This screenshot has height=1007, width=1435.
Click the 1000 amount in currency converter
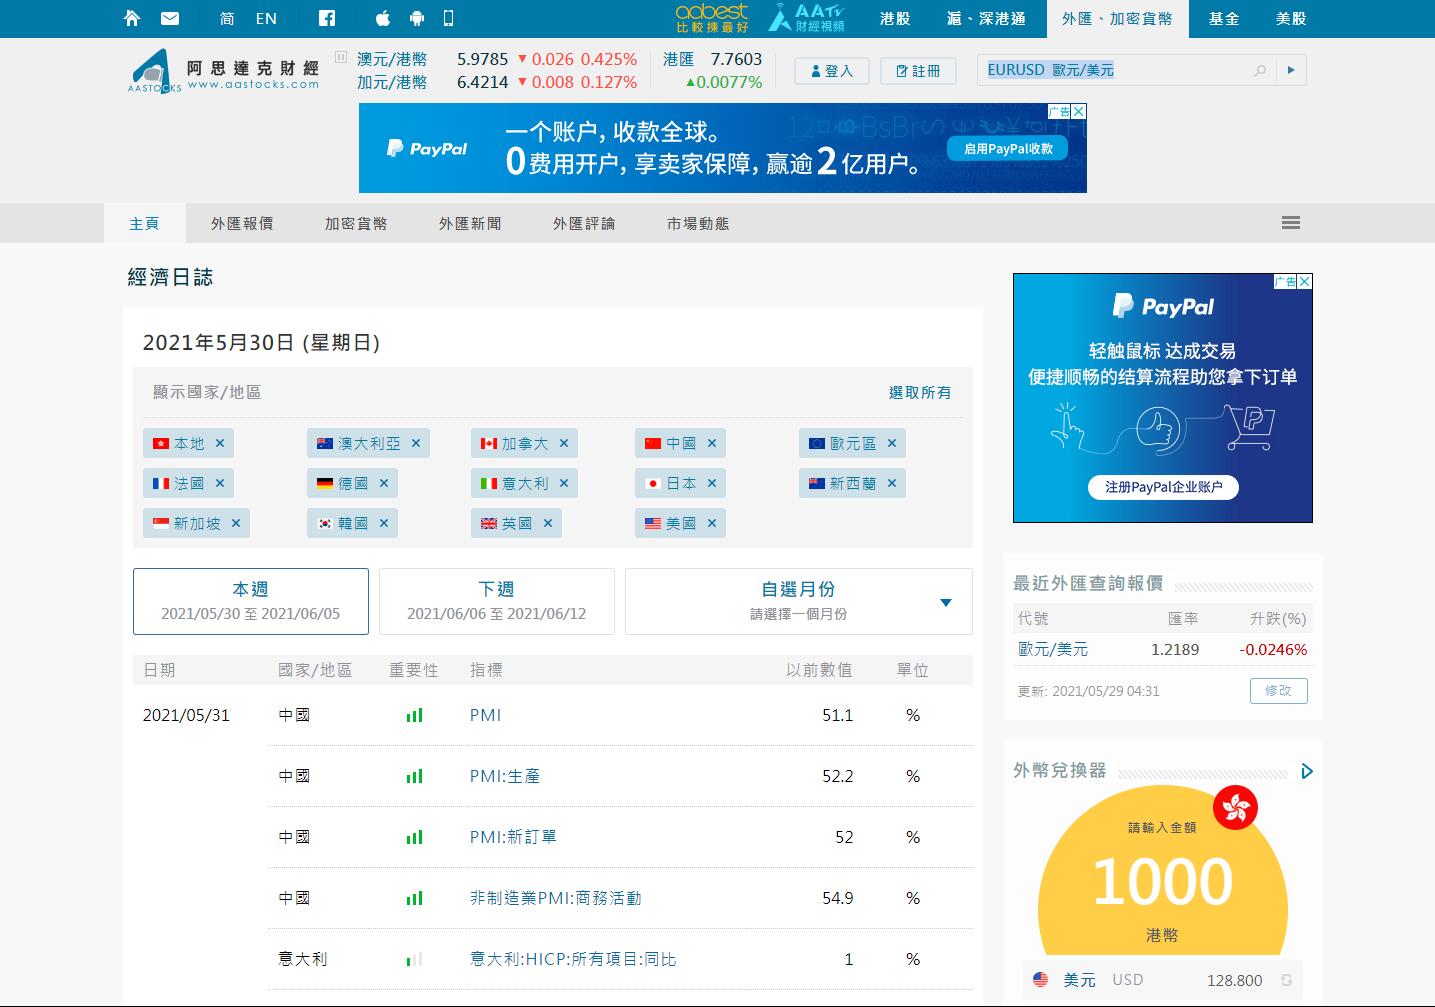pos(1162,881)
